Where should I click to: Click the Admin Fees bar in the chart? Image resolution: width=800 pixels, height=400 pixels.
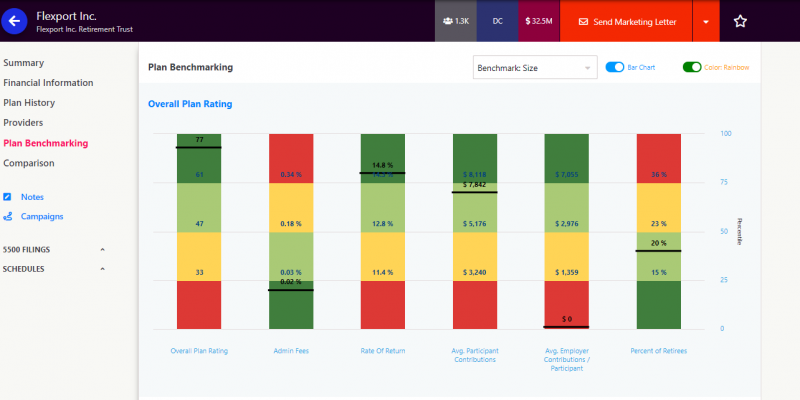(292, 230)
